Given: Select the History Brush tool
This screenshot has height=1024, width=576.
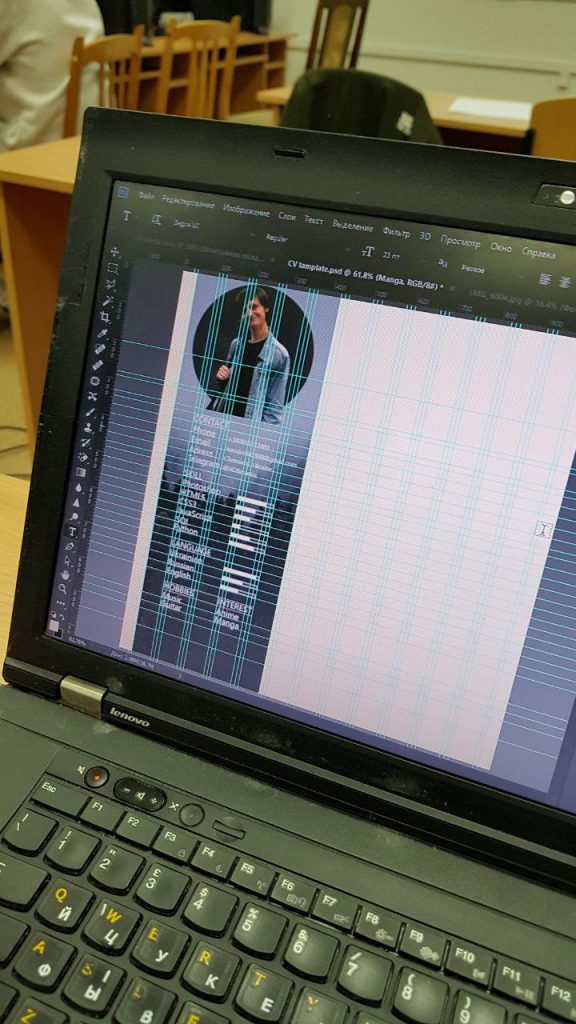Looking at the screenshot, I should tap(85, 441).
